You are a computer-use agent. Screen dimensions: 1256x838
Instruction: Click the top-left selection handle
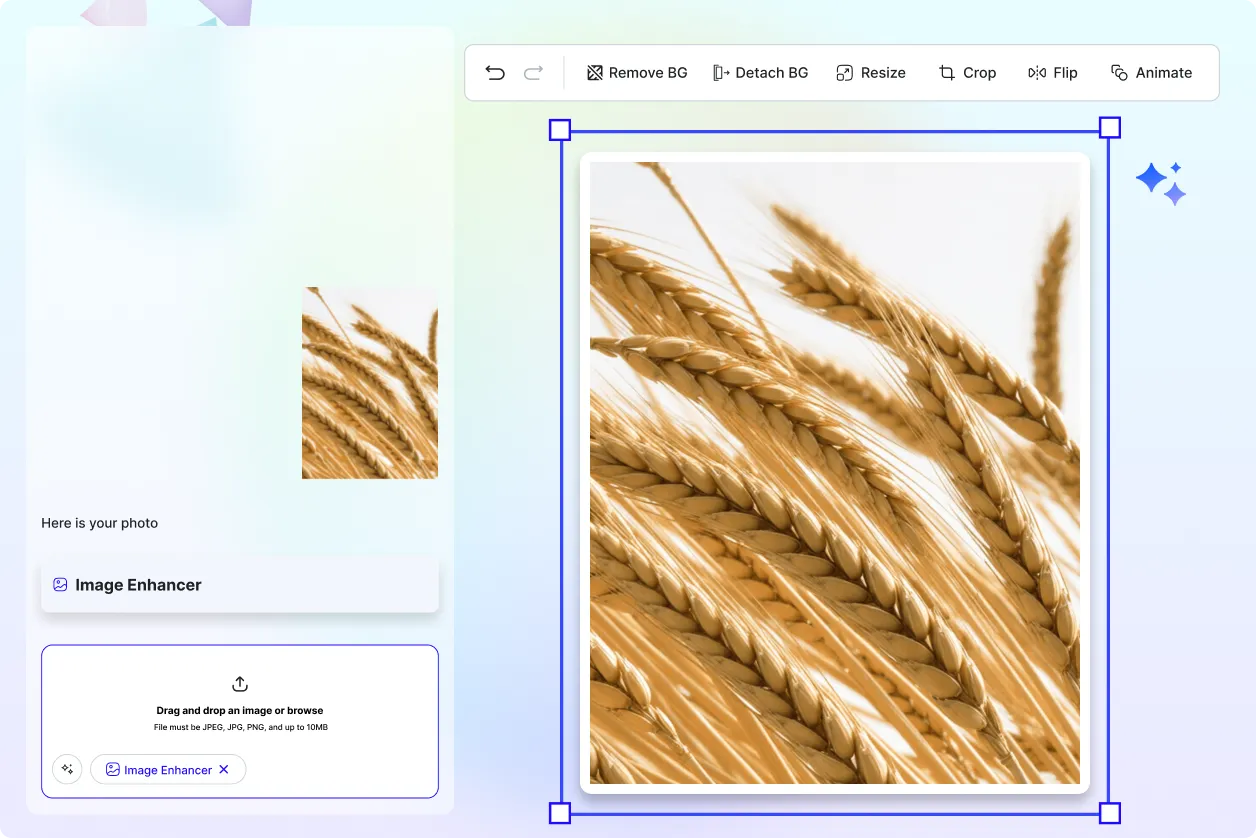pos(560,130)
